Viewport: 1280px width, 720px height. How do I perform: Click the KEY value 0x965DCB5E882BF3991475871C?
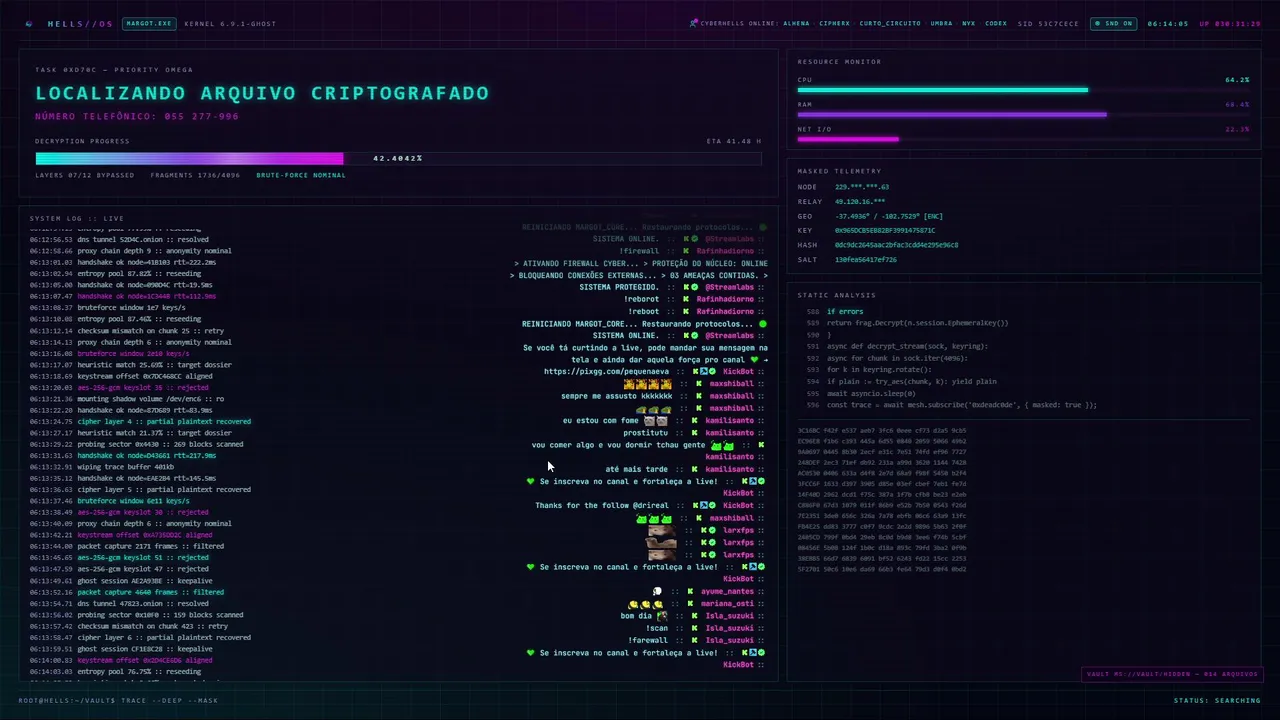(x=885, y=230)
